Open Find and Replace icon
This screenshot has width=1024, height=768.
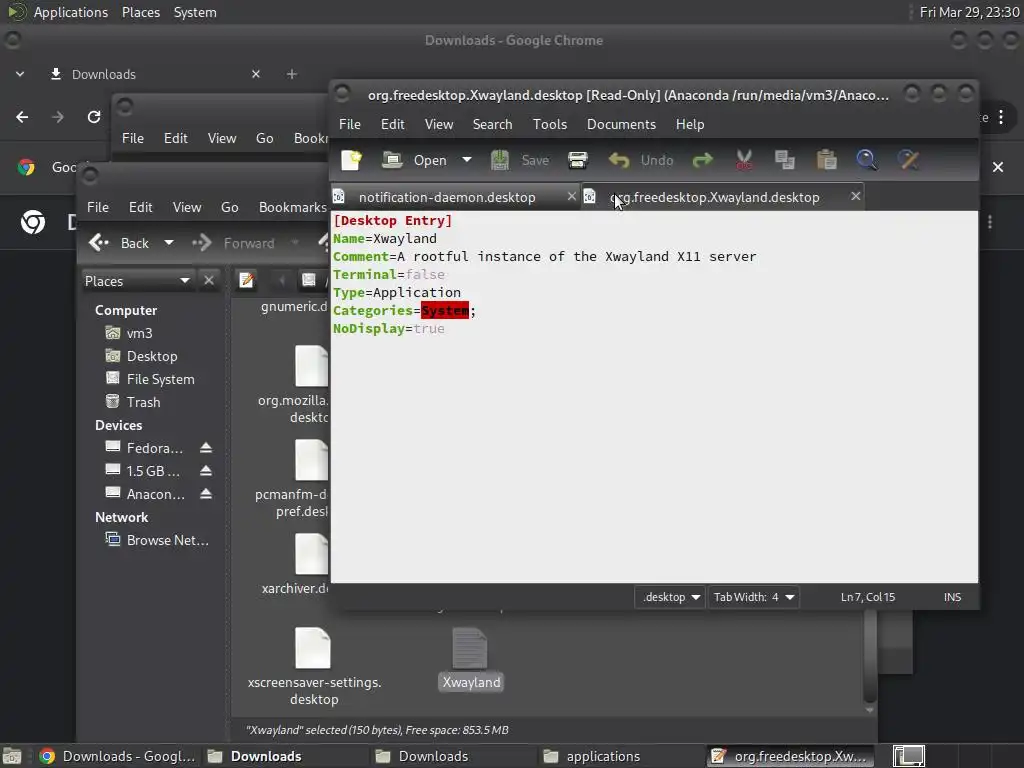point(908,160)
